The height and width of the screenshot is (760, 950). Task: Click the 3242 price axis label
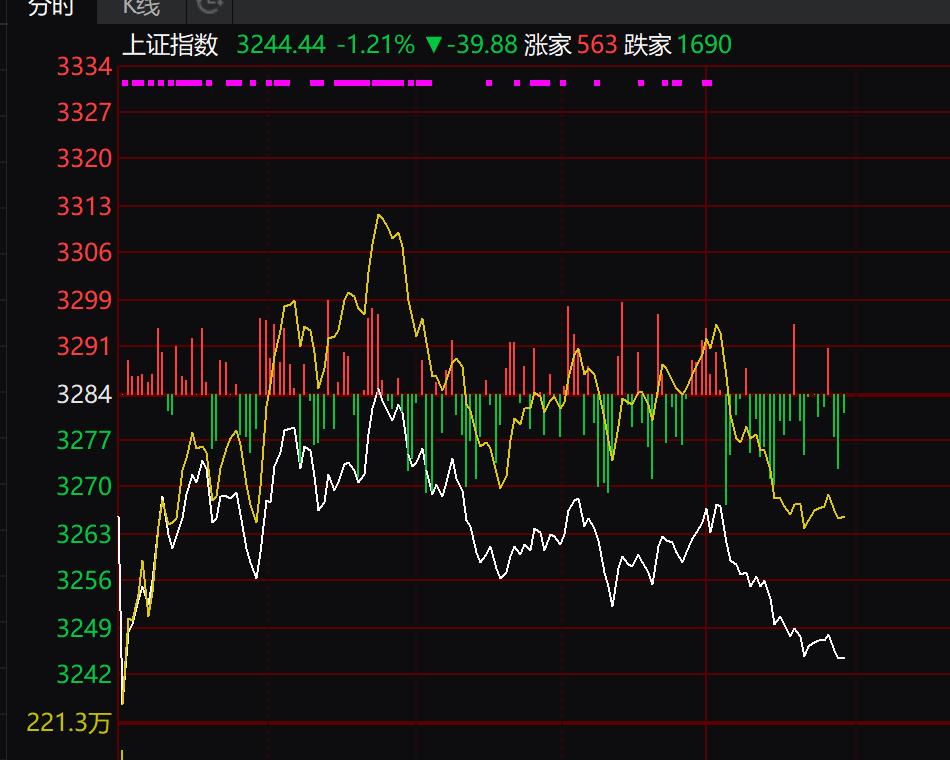tap(84, 674)
